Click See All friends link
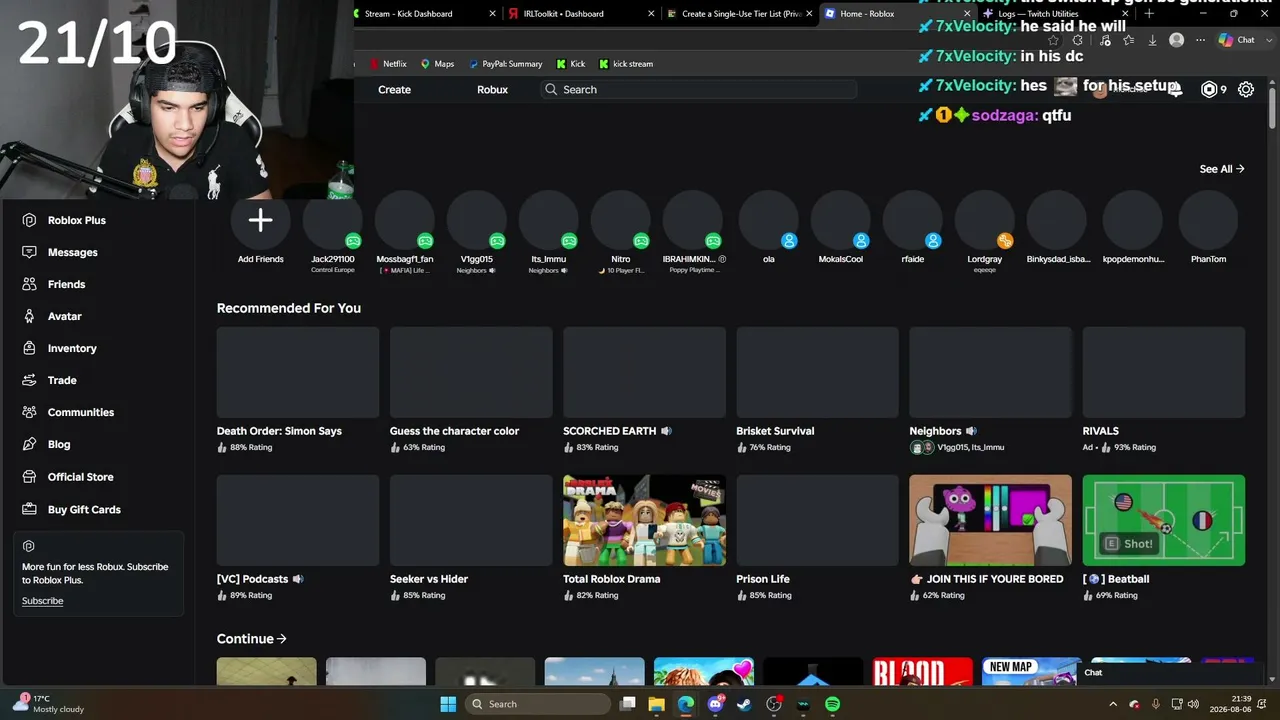The image size is (1280, 720). click(1222, 169)
